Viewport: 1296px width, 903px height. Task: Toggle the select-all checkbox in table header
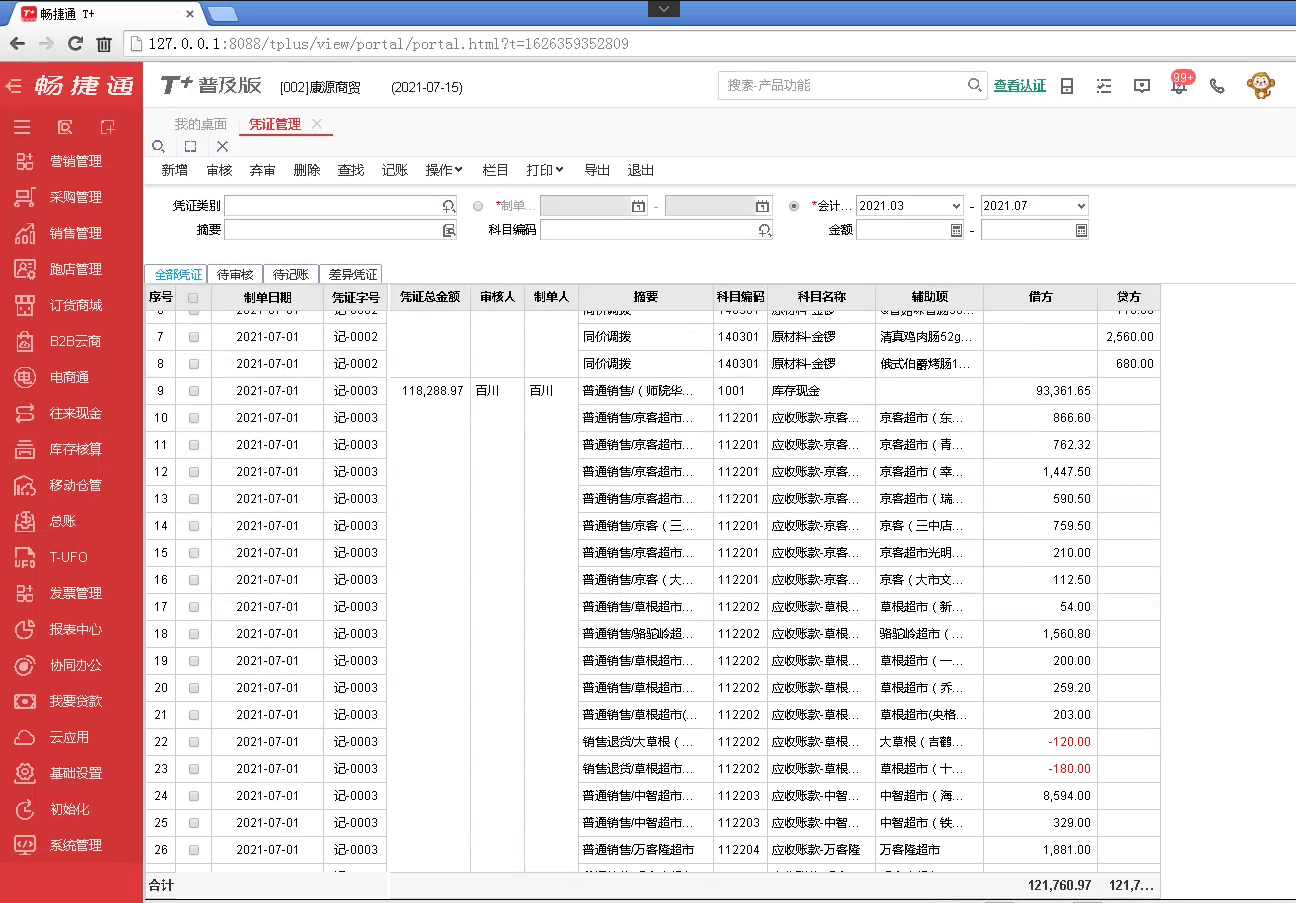pyautogui.click(x=193, y=297)
